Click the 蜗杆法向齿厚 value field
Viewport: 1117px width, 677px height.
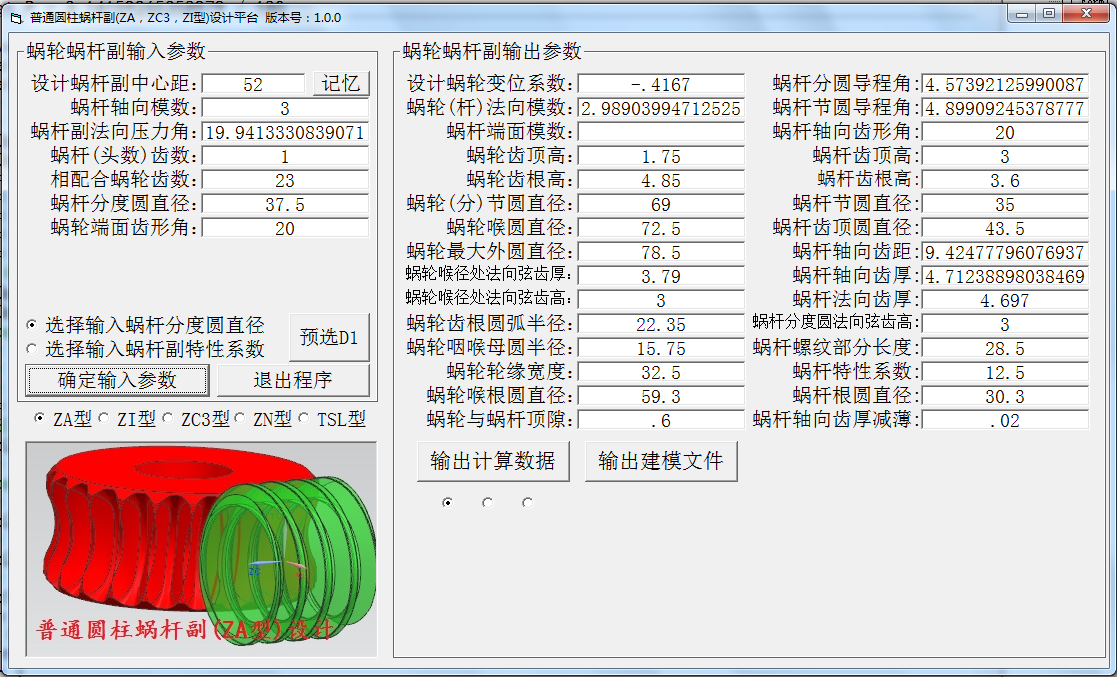click(x=1005, y=300)
